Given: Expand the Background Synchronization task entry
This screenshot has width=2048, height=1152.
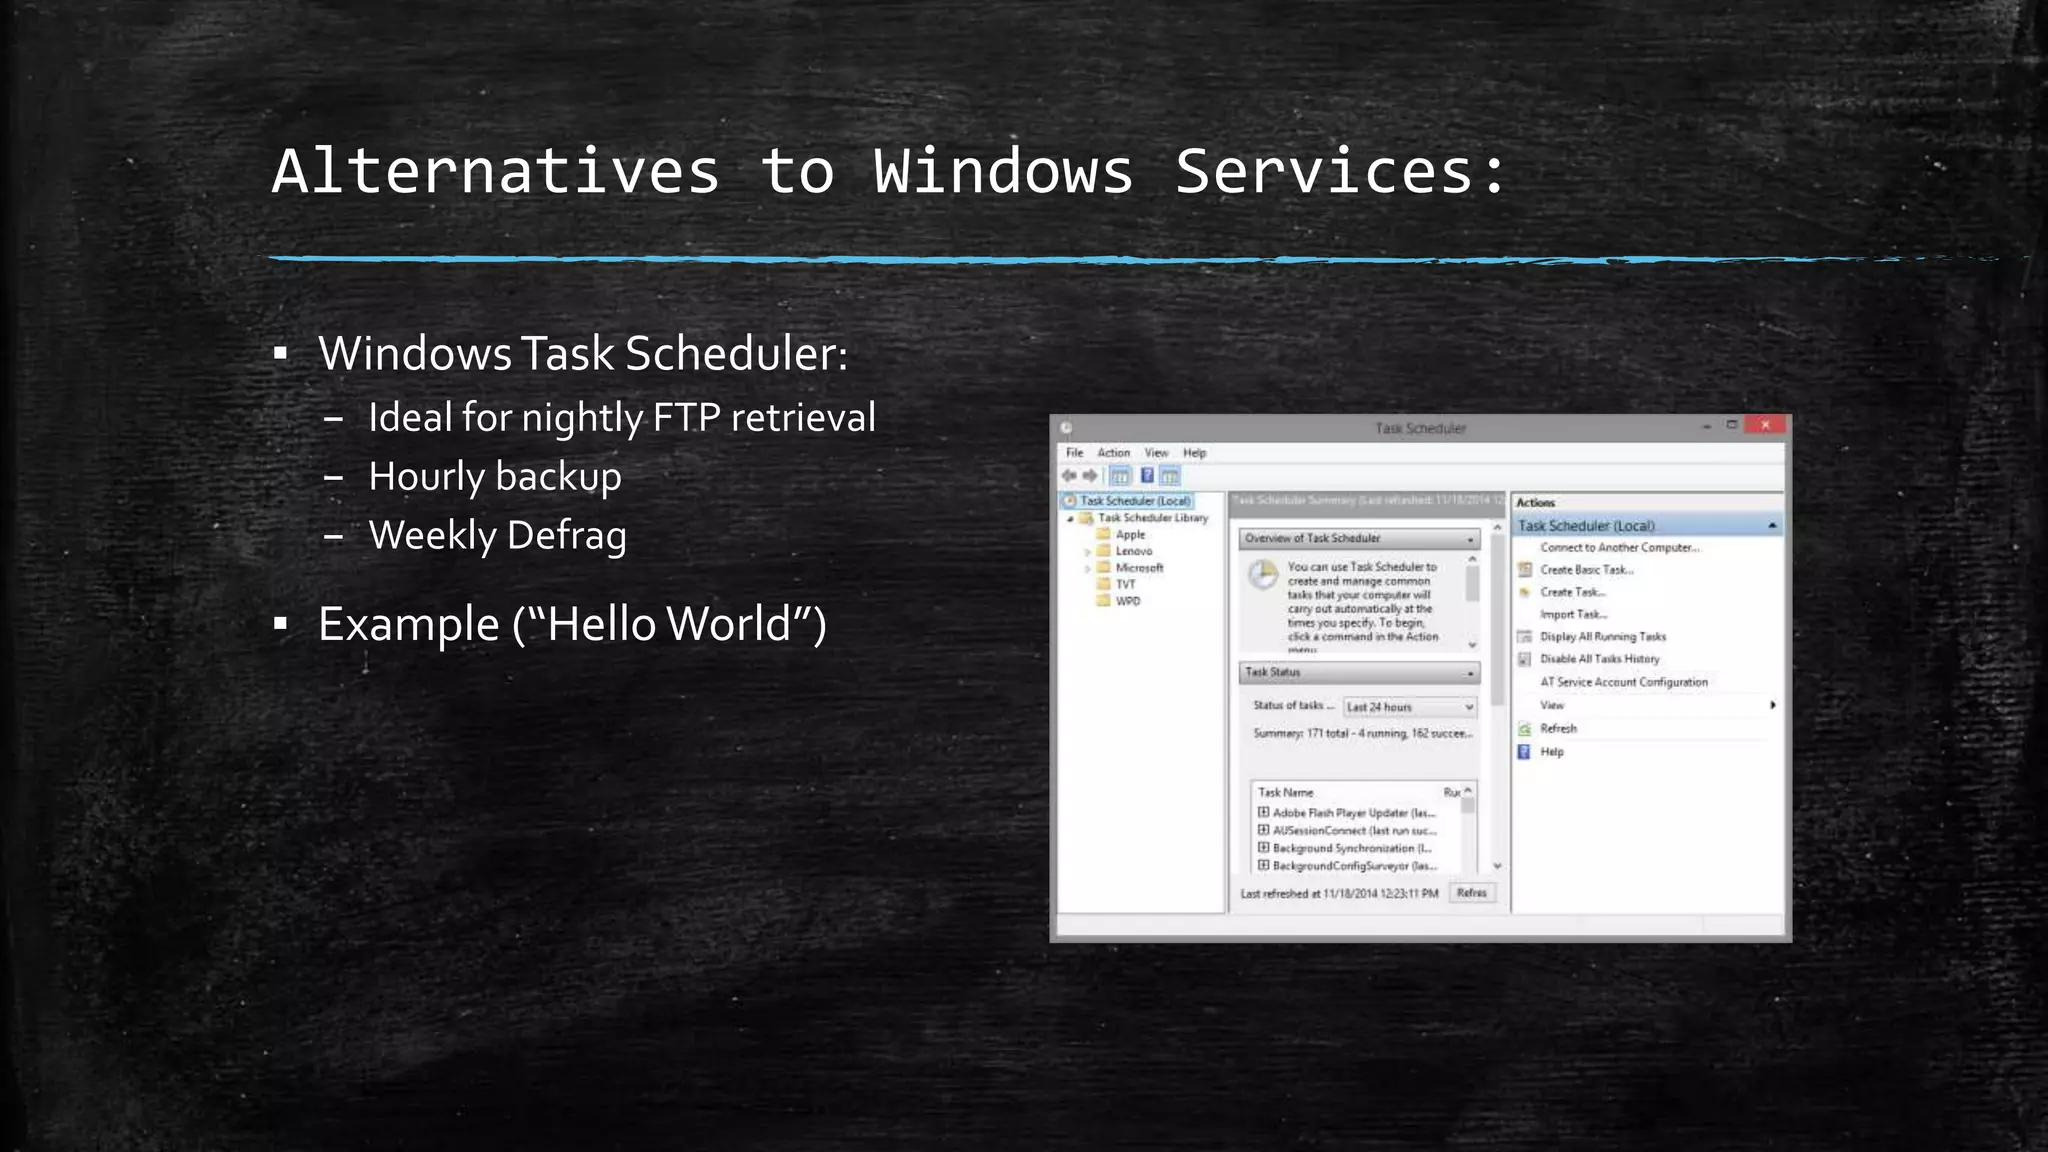Looking at the screenshot, I should 1264,848.
